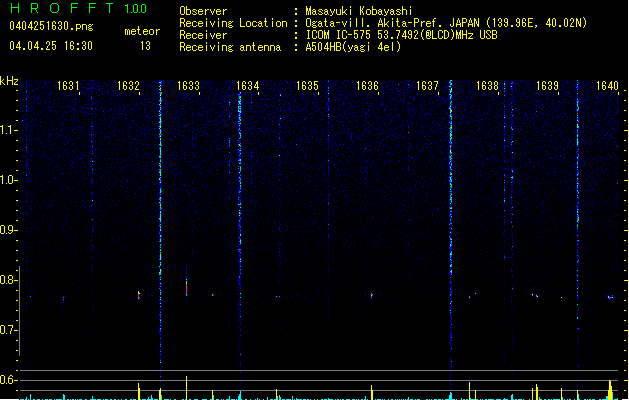Click location text Ogata-vill. Akita-Pref. JAPAN
The image size is (629, 400).
392,23
